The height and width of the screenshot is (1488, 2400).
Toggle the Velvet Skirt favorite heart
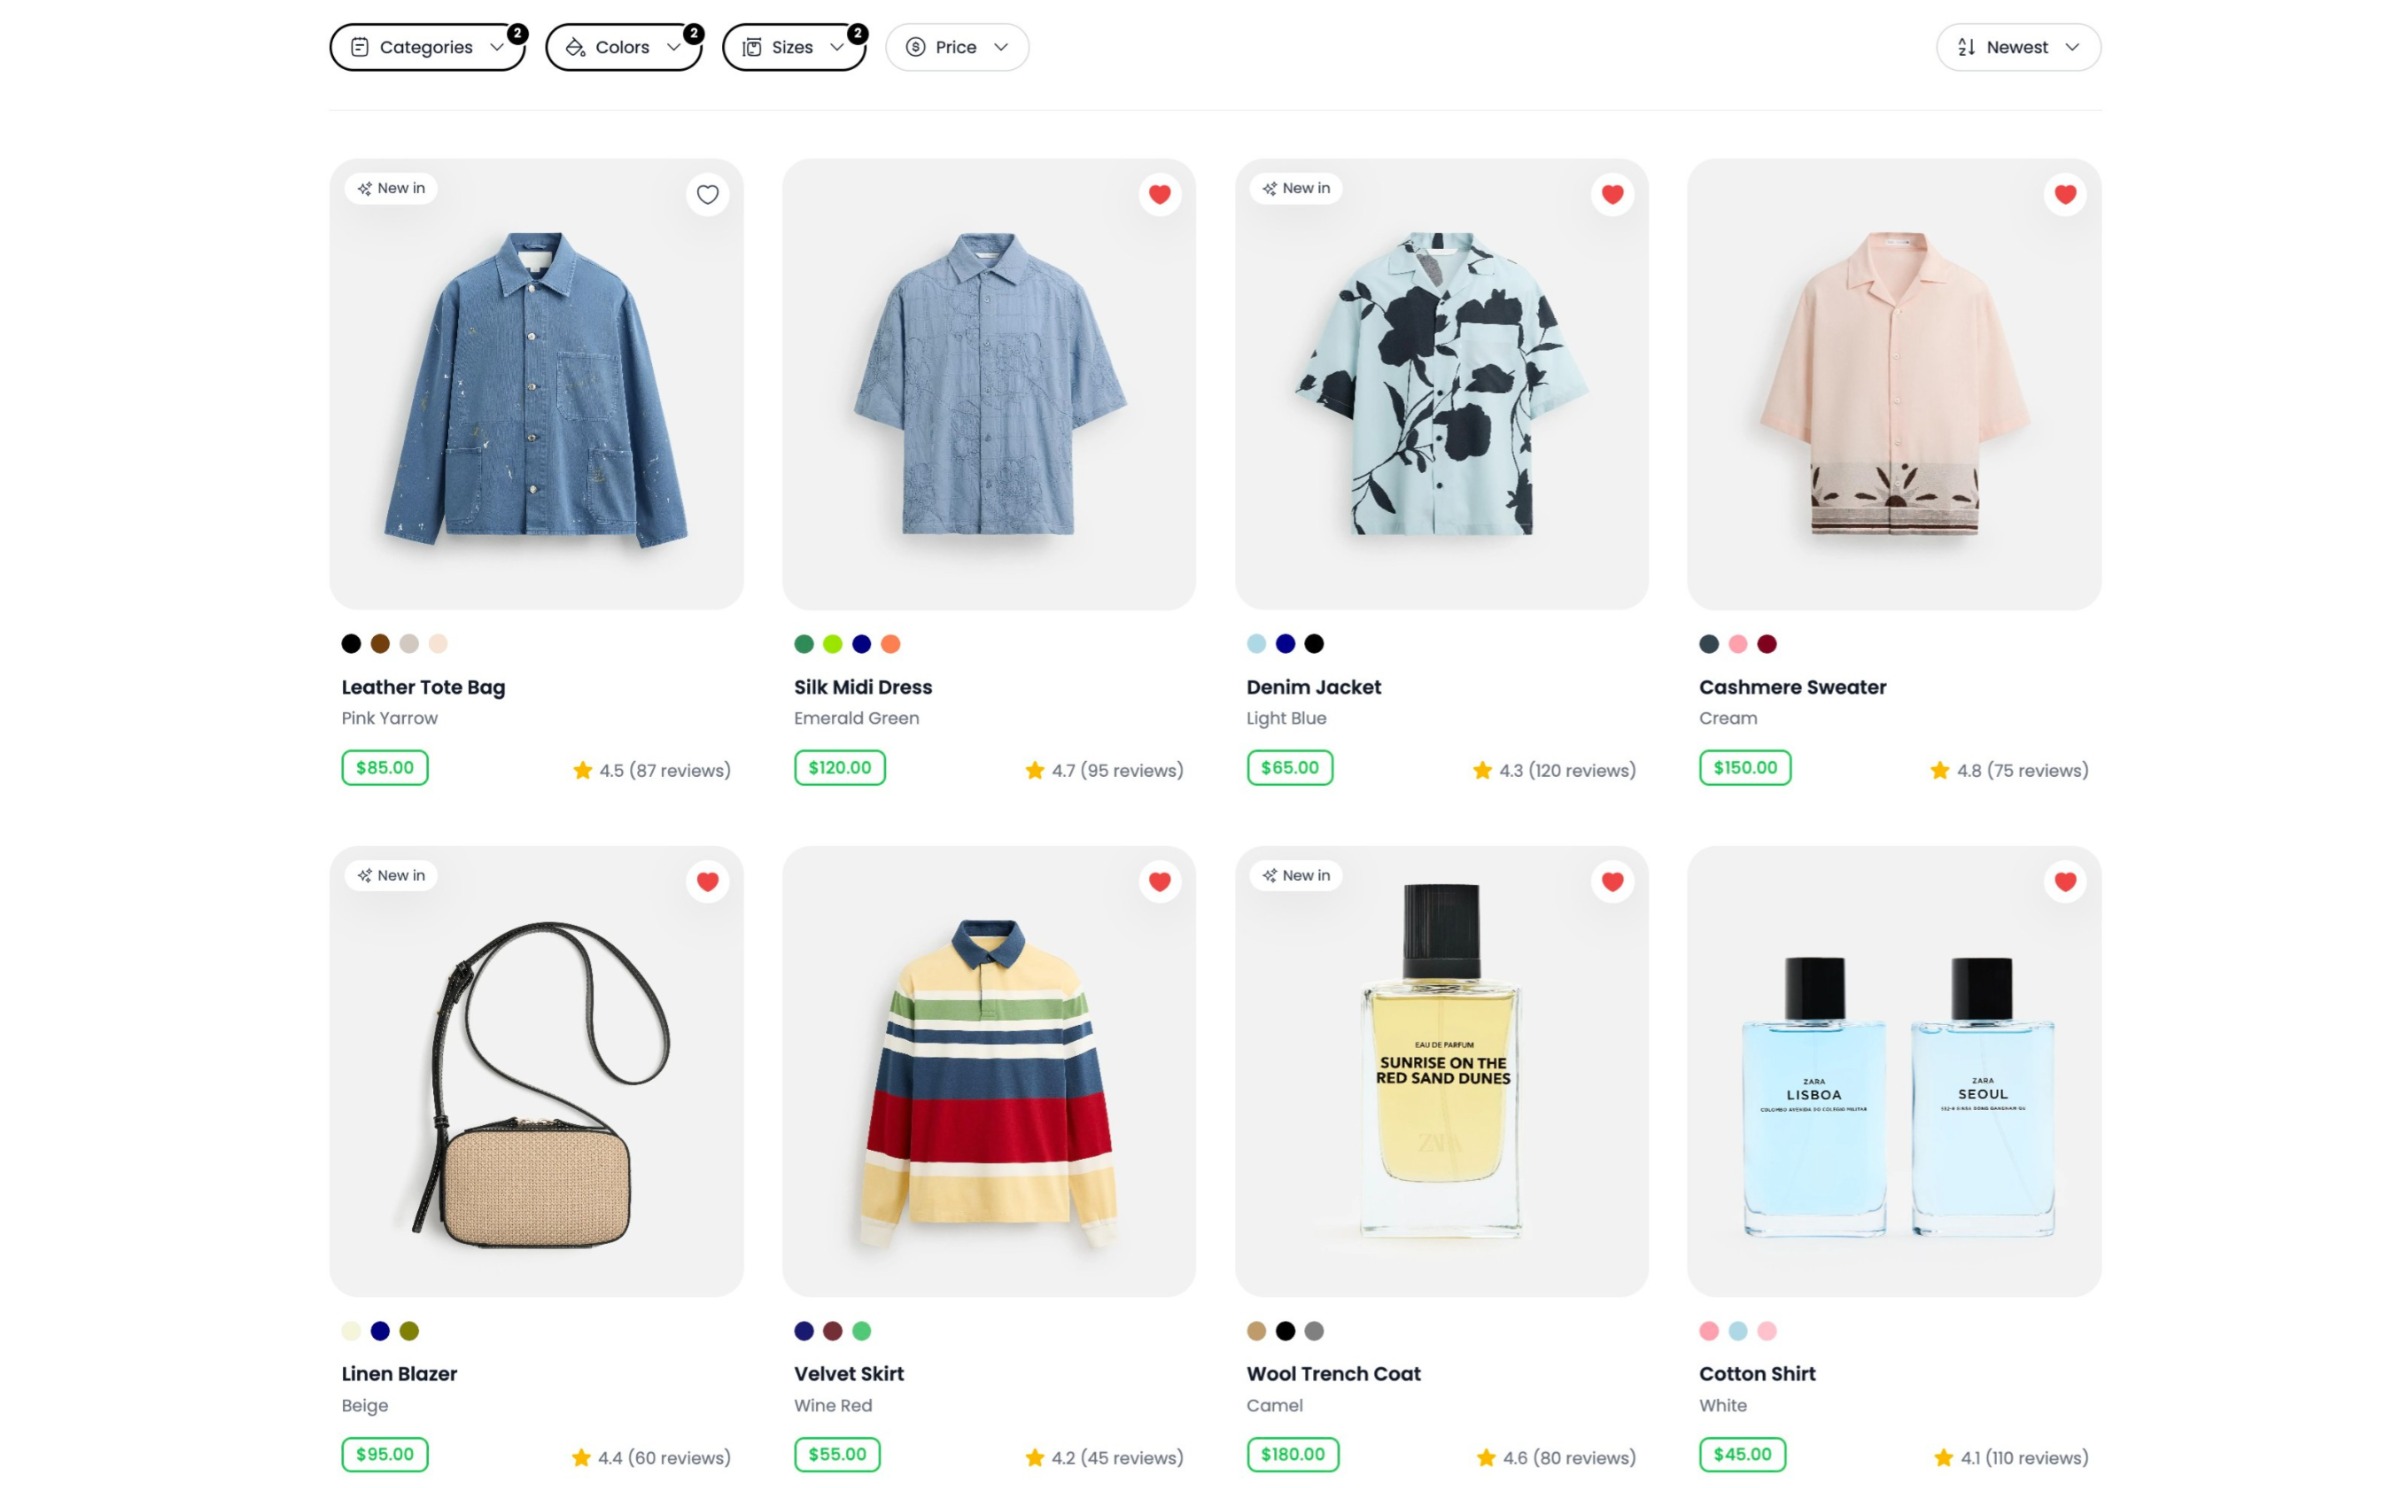(x=1160, y=881)
